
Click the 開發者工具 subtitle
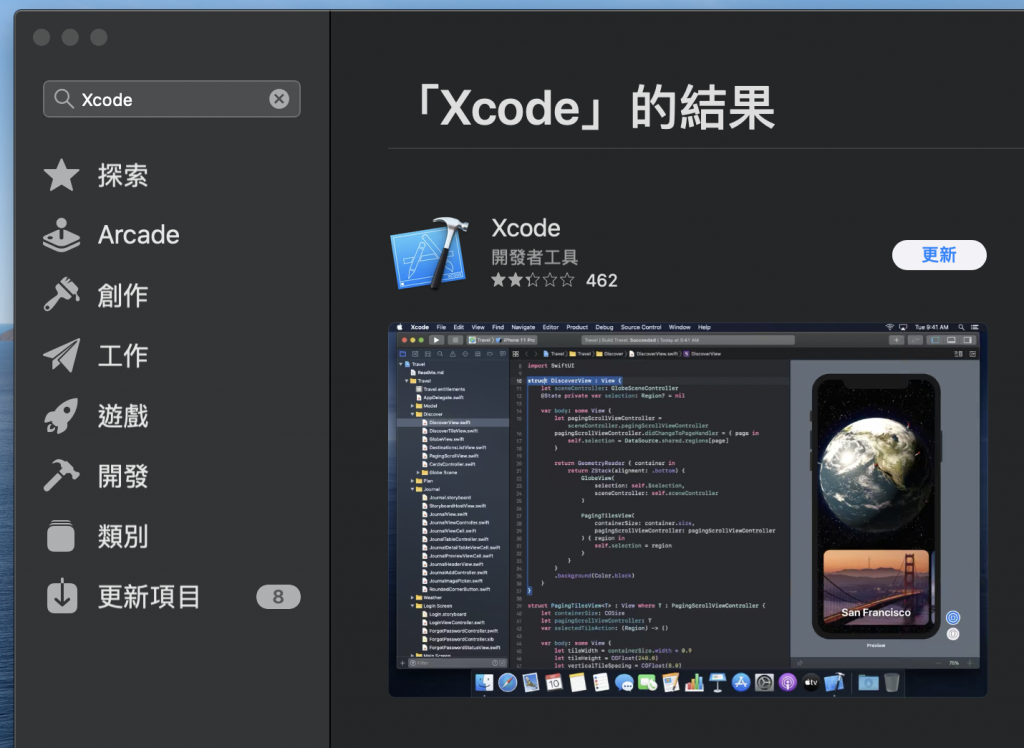tap(535, 257)
